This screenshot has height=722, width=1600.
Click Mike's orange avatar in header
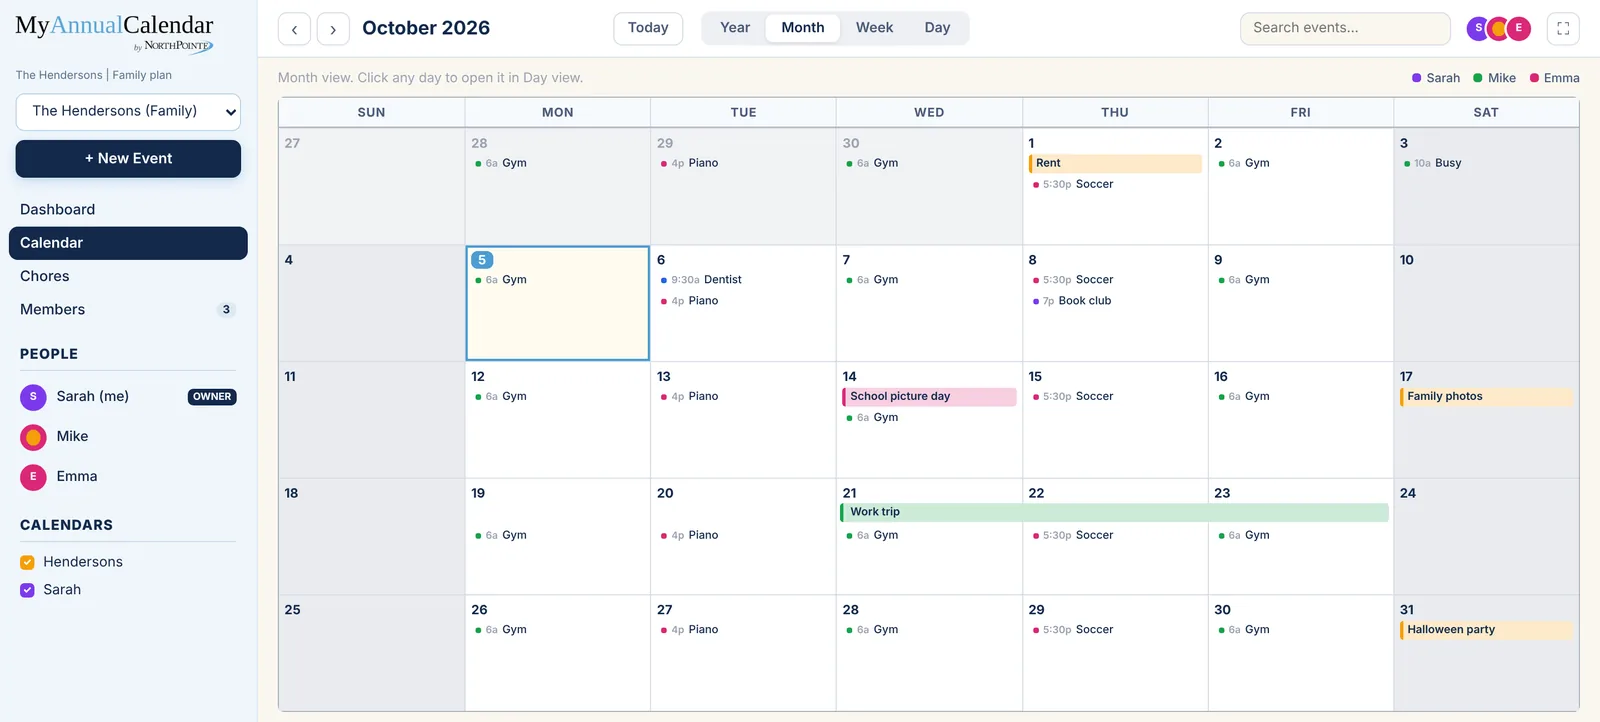coord(1498,28)
